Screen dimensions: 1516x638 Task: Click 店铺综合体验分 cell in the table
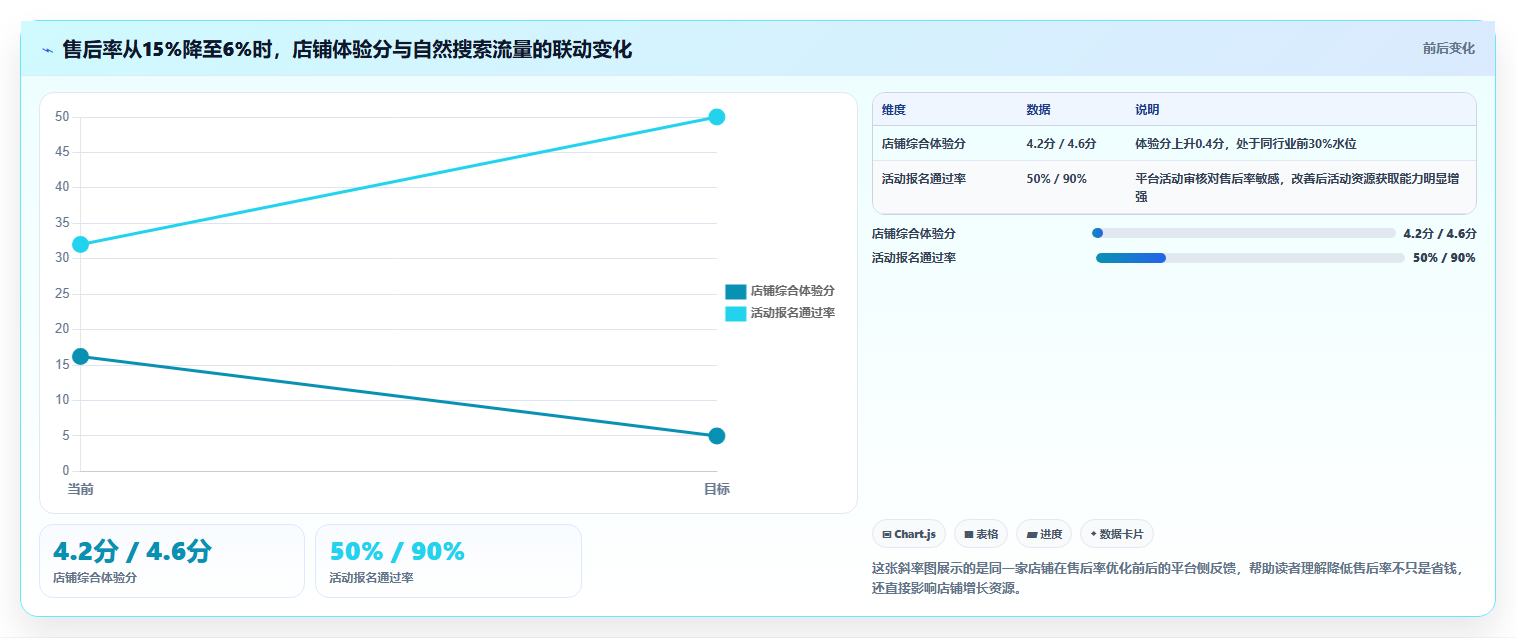(923, 144)
